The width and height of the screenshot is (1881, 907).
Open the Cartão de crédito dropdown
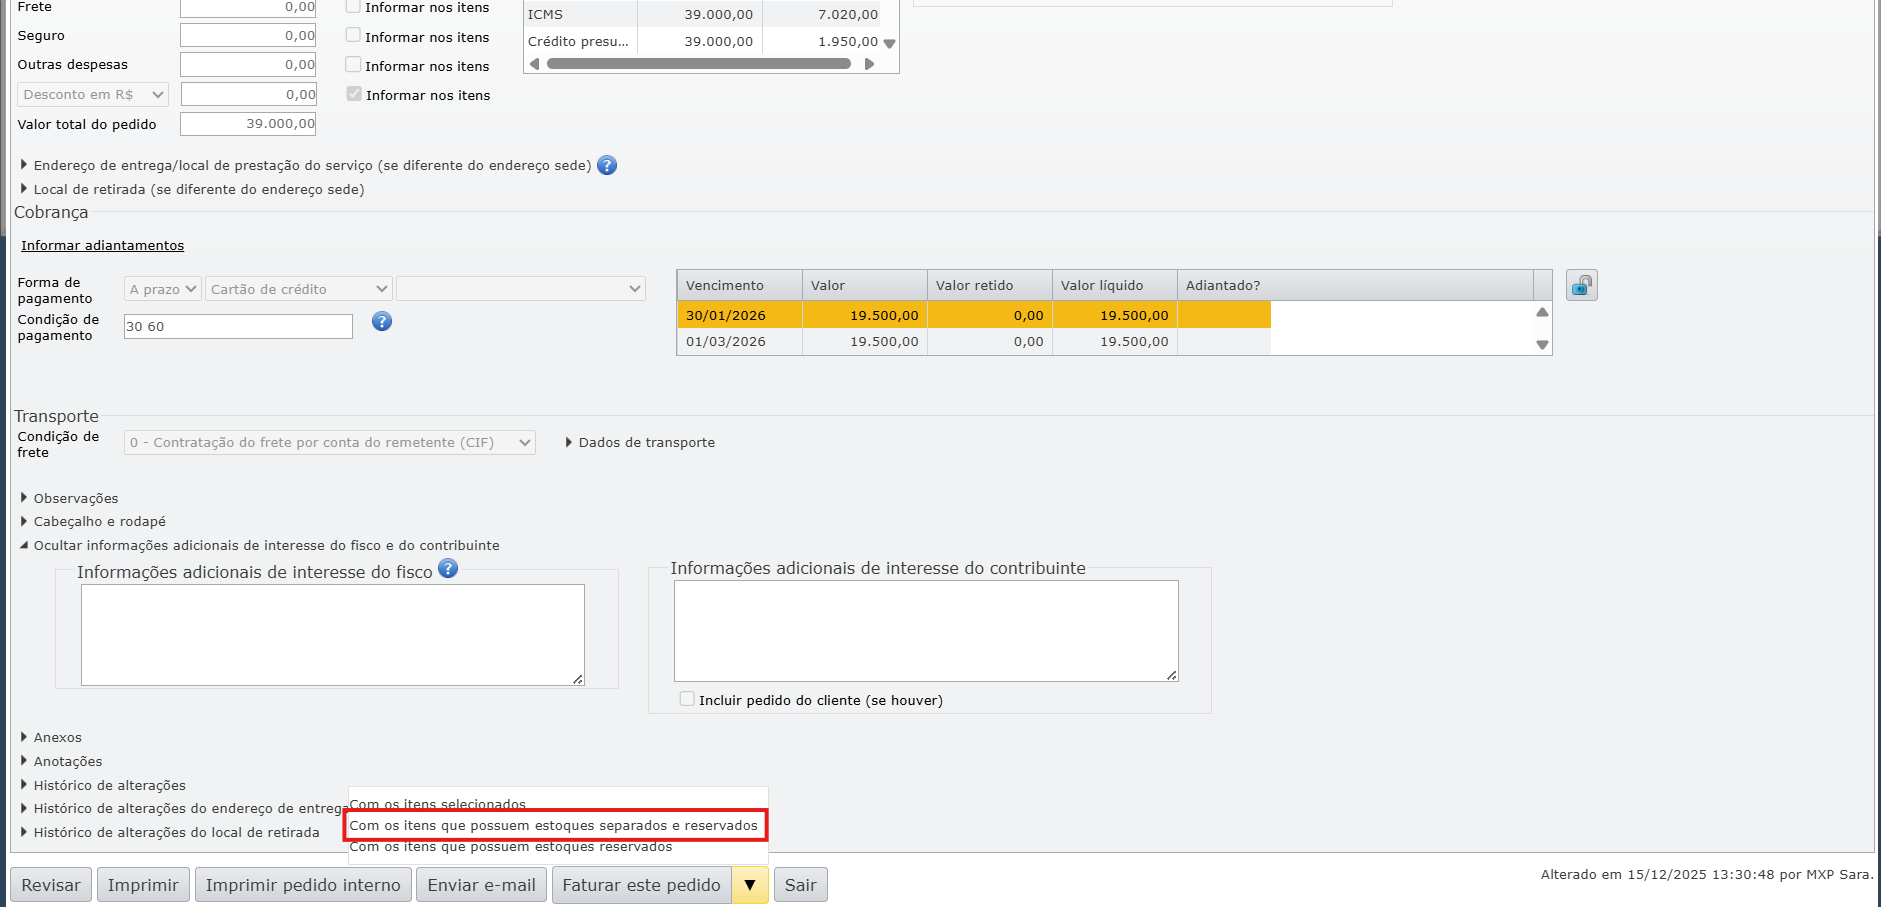[x=299, y=289]
